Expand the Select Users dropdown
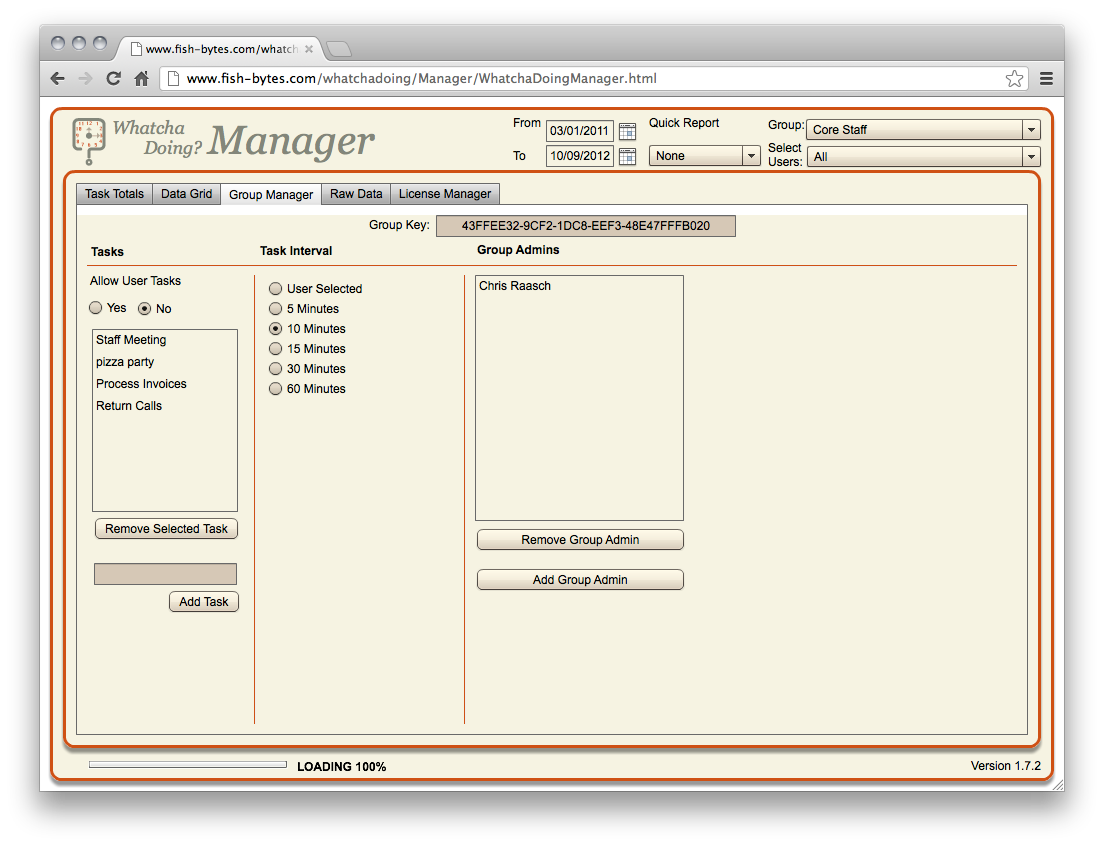This screenshot has width=1104, height=846. click(x=922, y=157)
